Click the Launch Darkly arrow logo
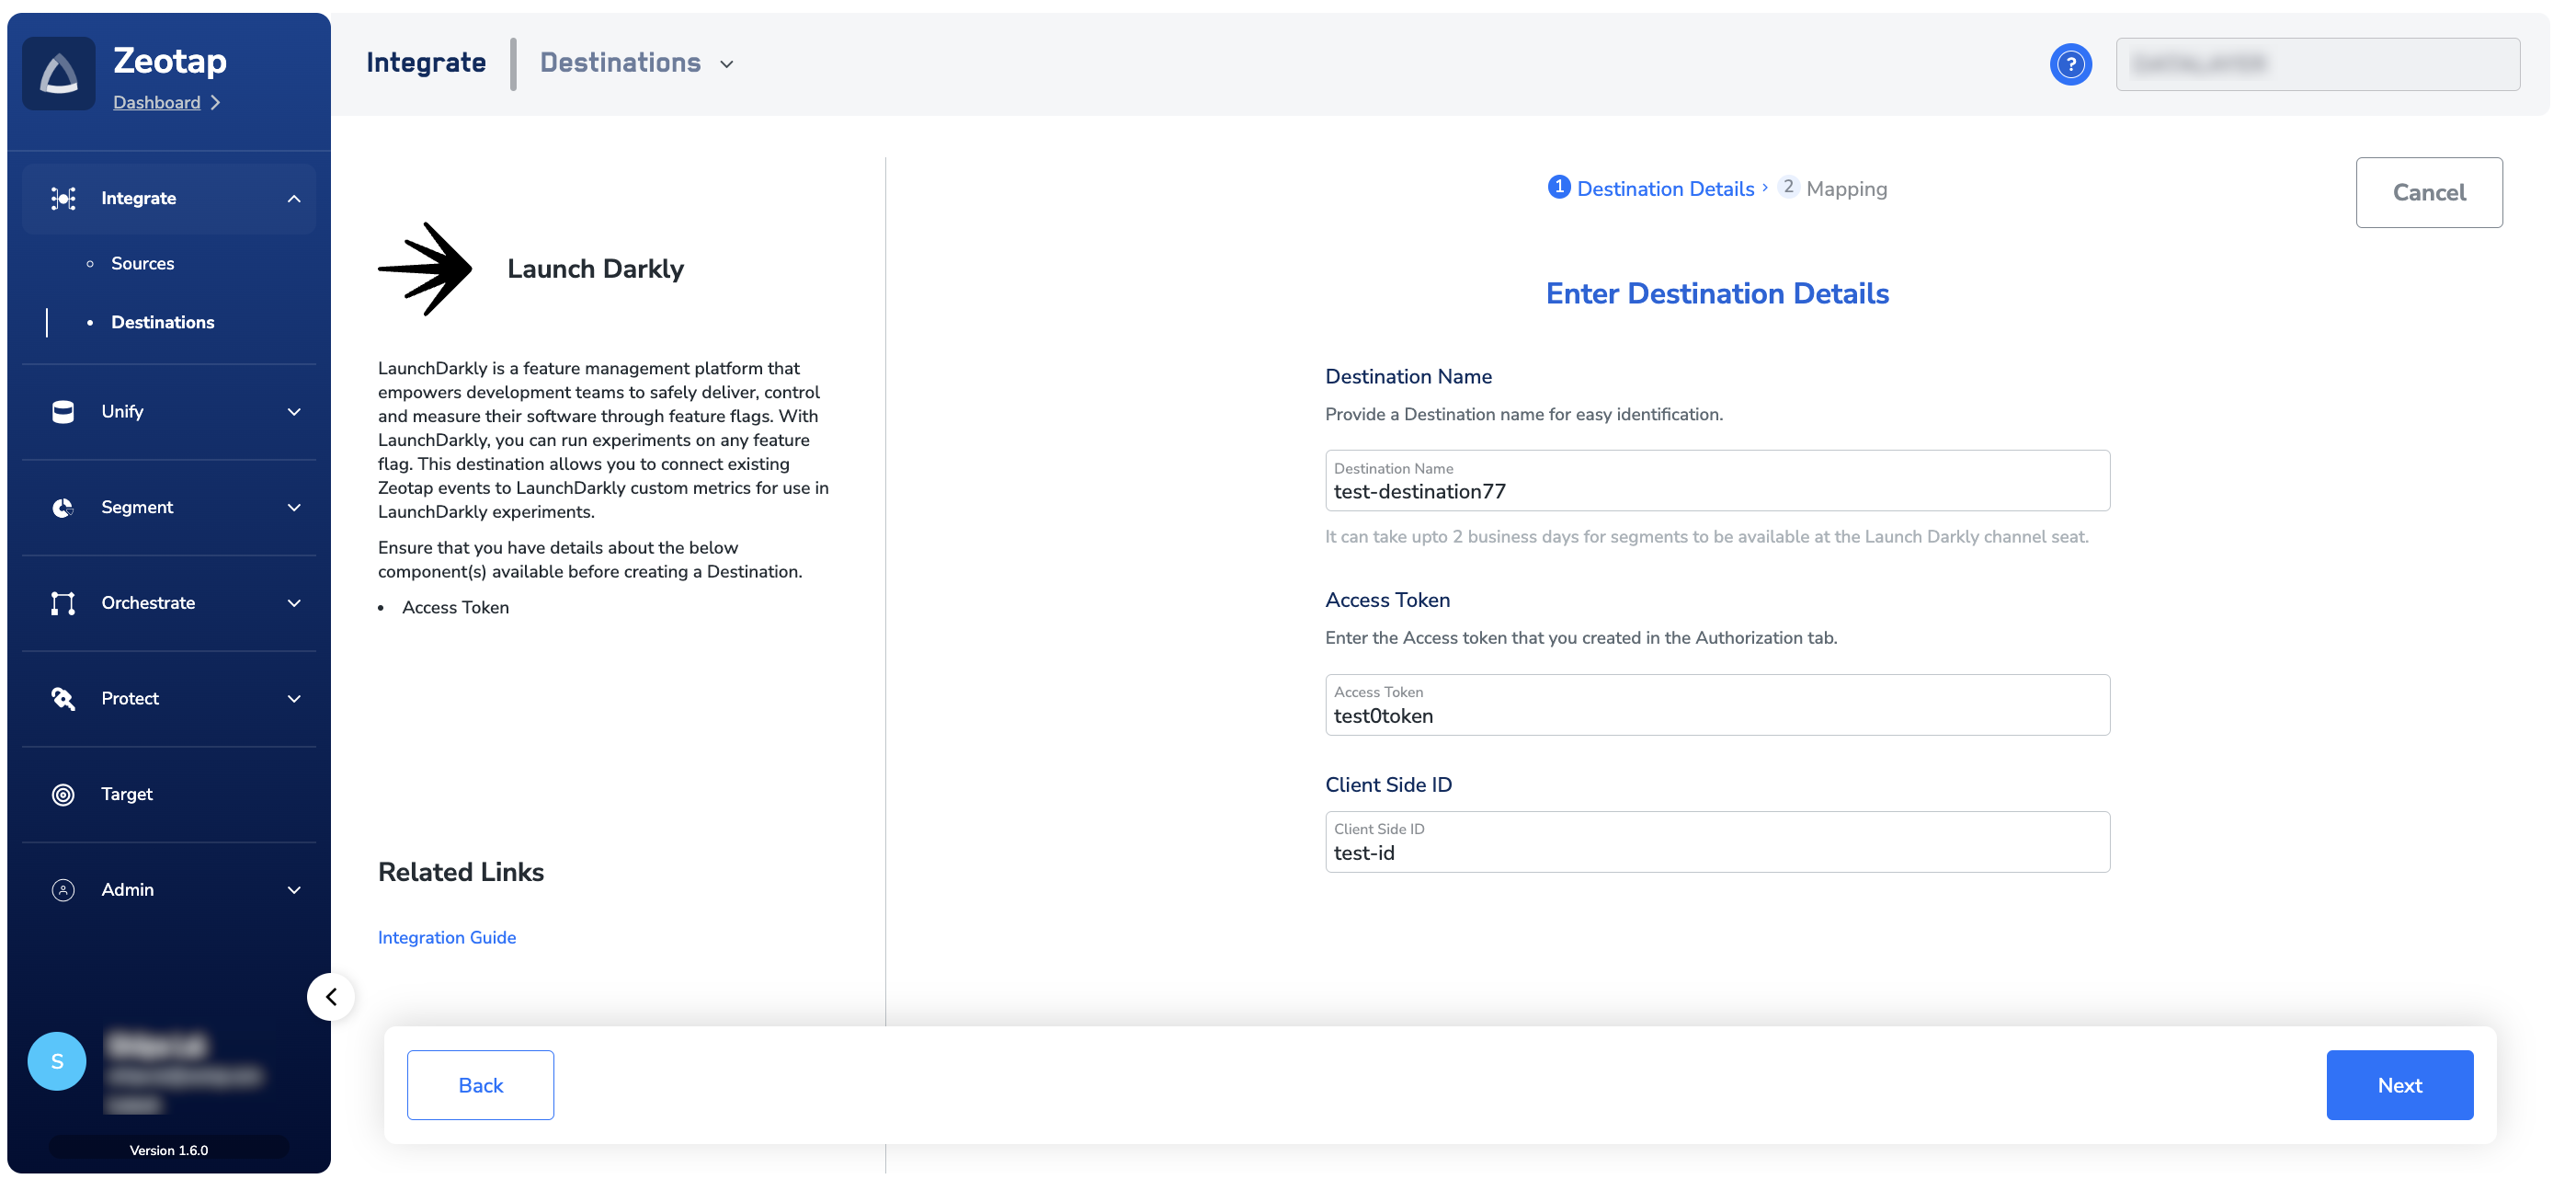 point(426,269)
